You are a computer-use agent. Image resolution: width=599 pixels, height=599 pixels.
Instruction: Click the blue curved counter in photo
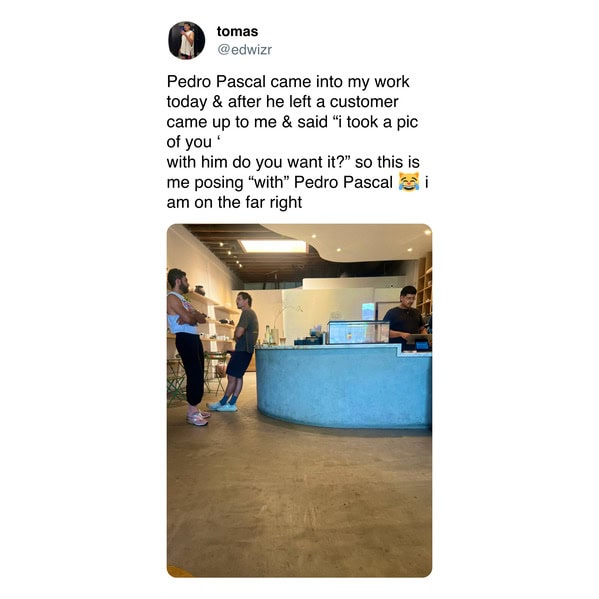pyautogui.click(x=344, y=386)
